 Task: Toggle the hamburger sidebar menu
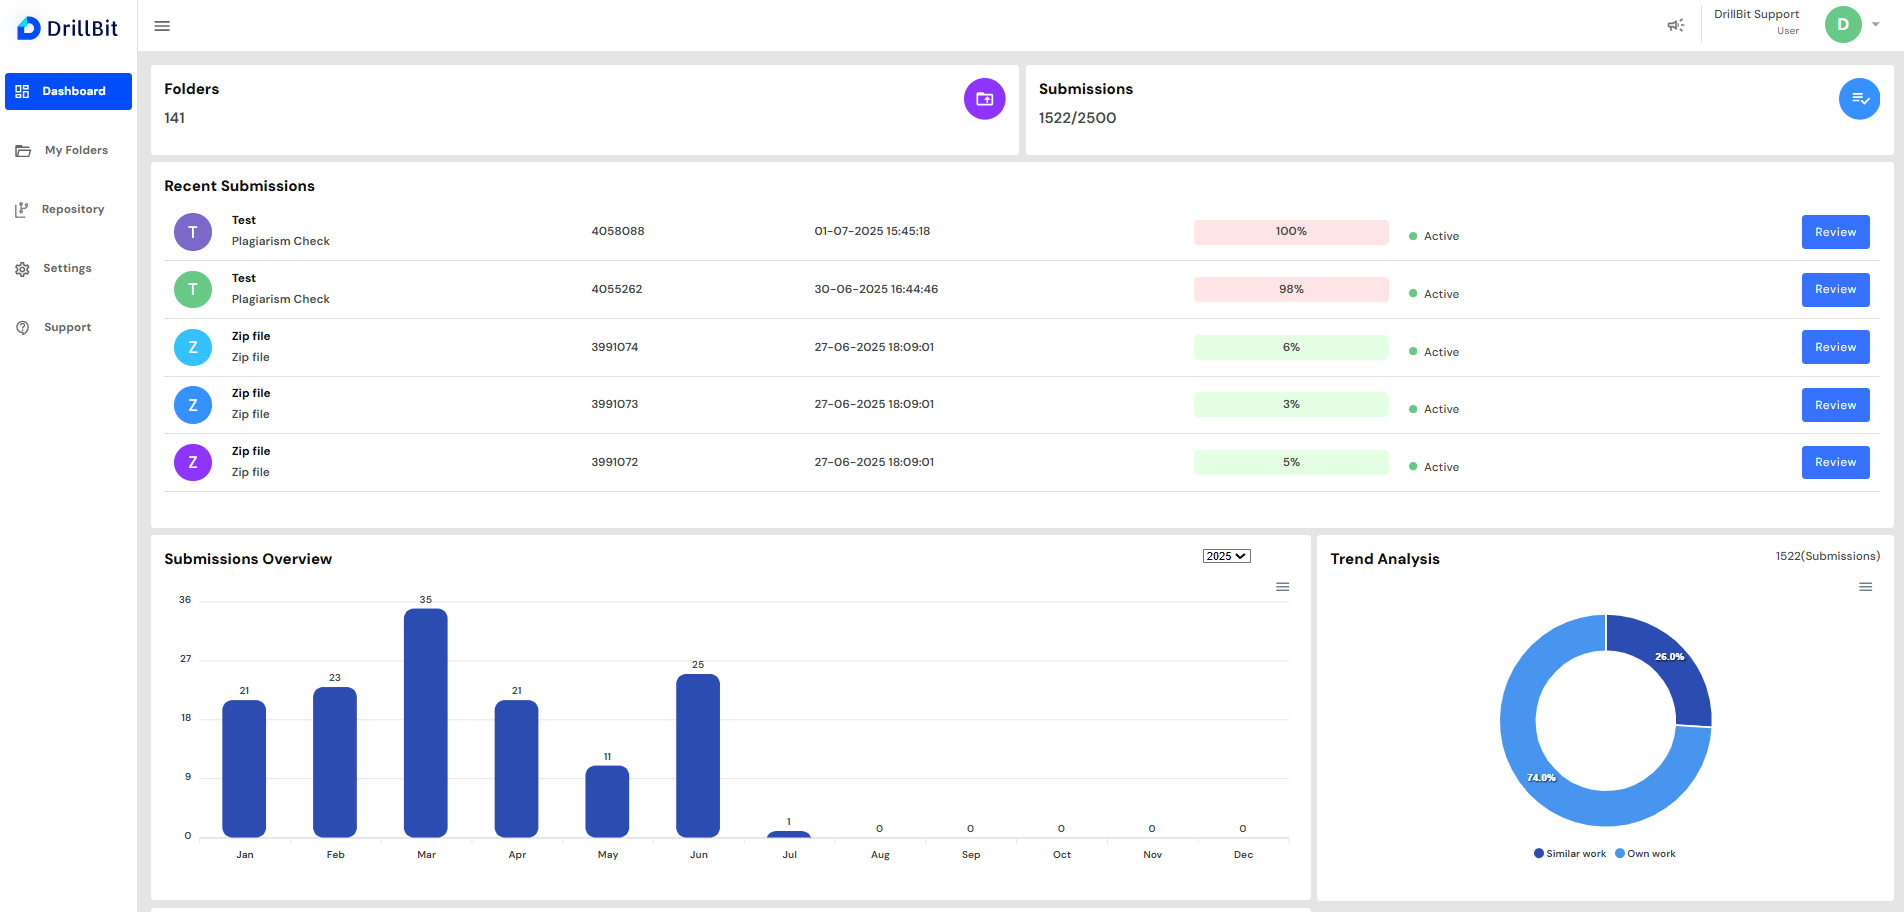(x=162, y=26)
